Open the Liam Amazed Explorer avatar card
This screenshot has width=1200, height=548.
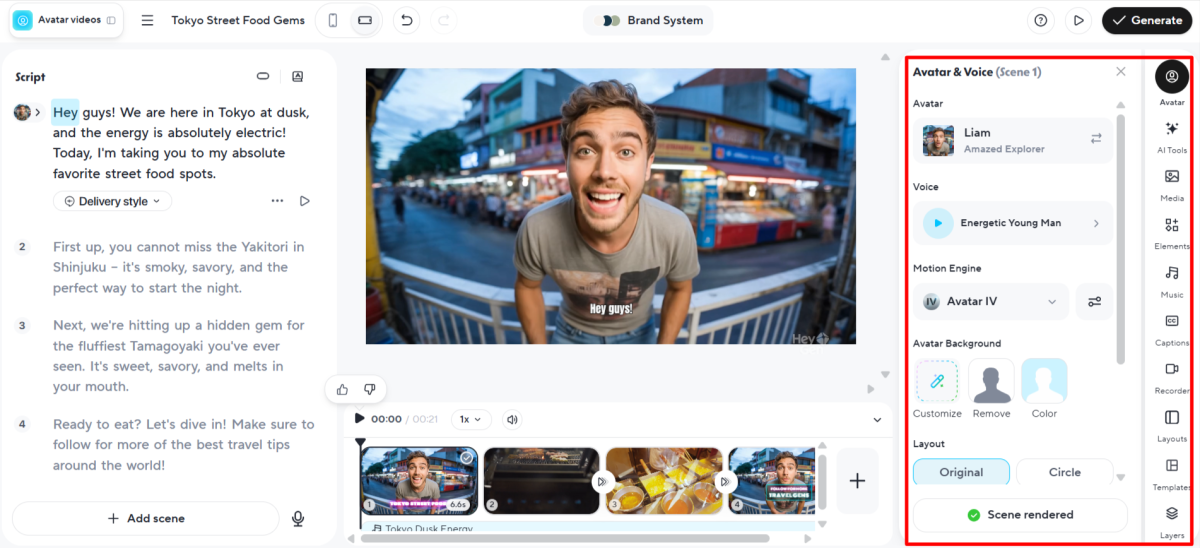tap(1012, 140)
